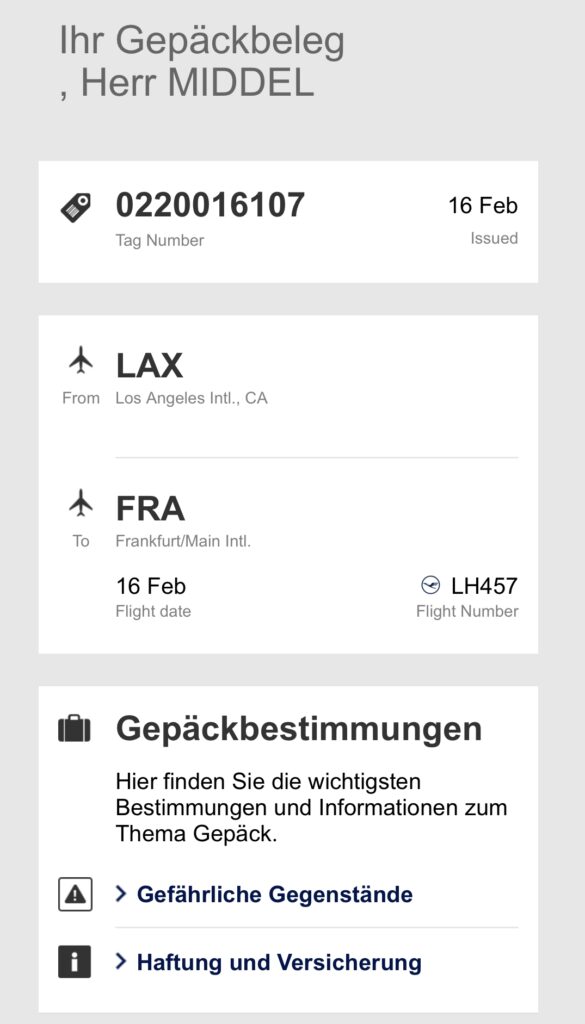Image resolution: width=585 pixels, height=1024 pixels.
Task: Expand chevron before Gefährliche Gegenstände
Action: pyautogui.click(x=121, y=893)
